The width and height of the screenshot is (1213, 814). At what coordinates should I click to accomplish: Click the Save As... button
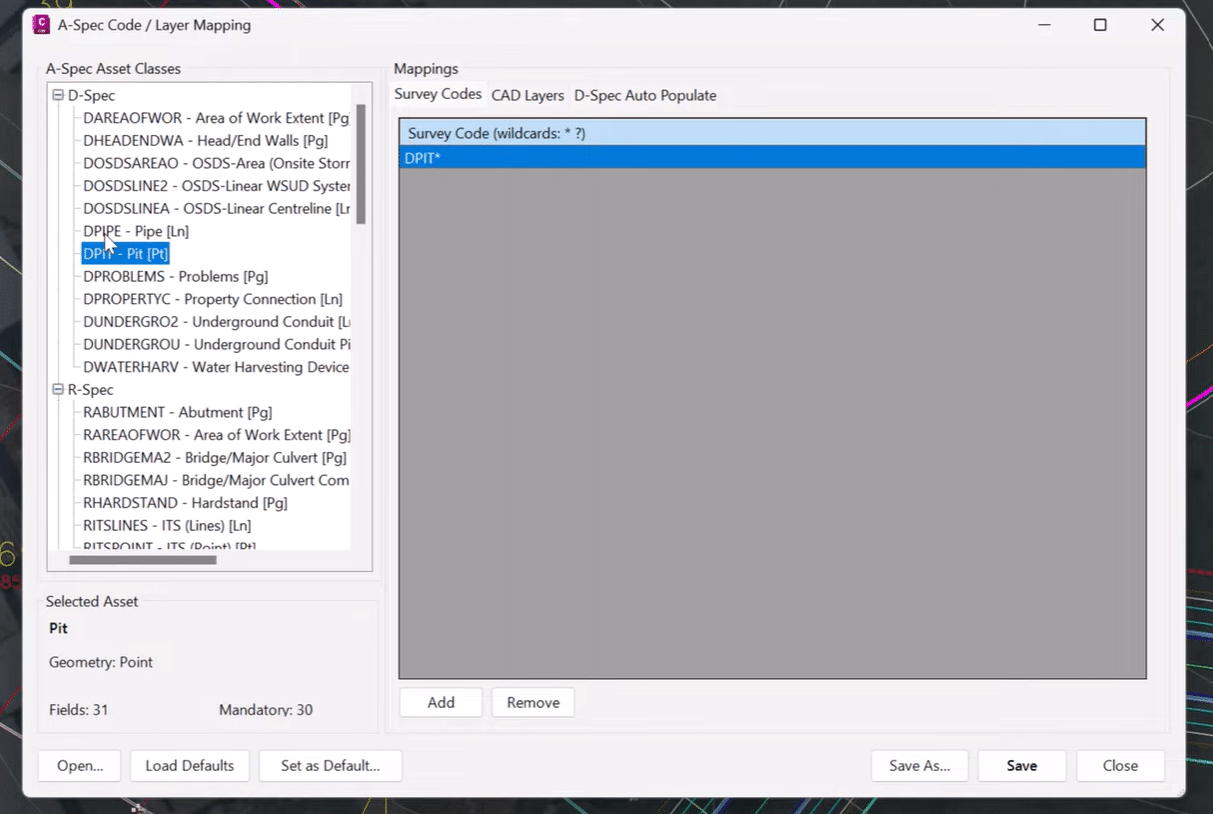[x=920, y=766]
